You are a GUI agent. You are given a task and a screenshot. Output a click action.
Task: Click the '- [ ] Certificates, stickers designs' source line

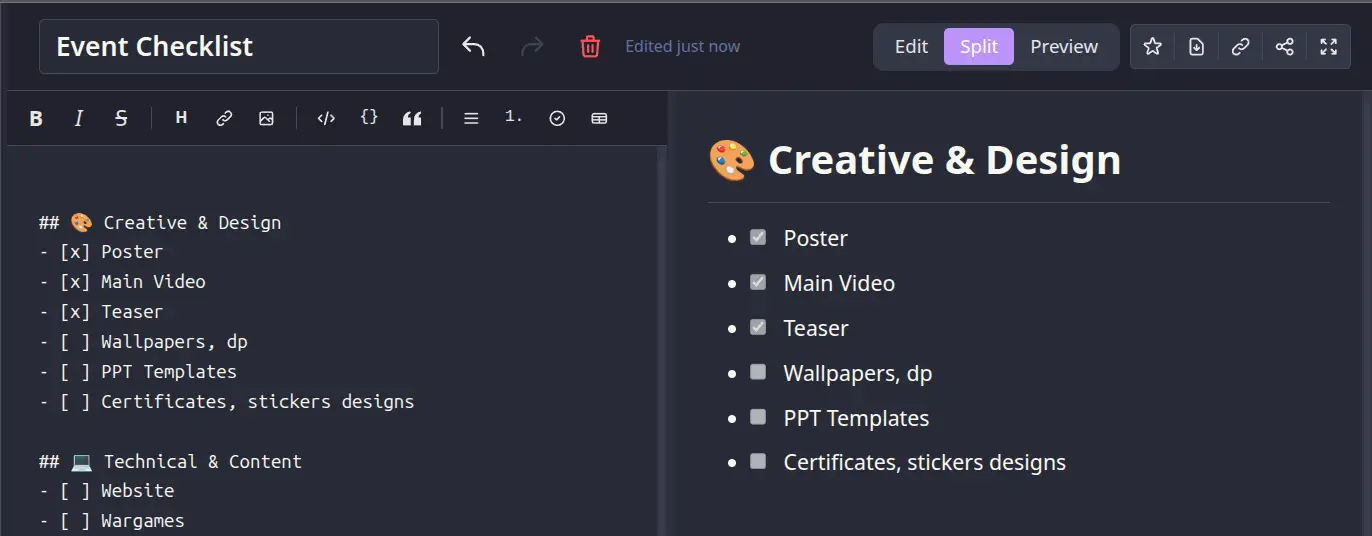226,402
